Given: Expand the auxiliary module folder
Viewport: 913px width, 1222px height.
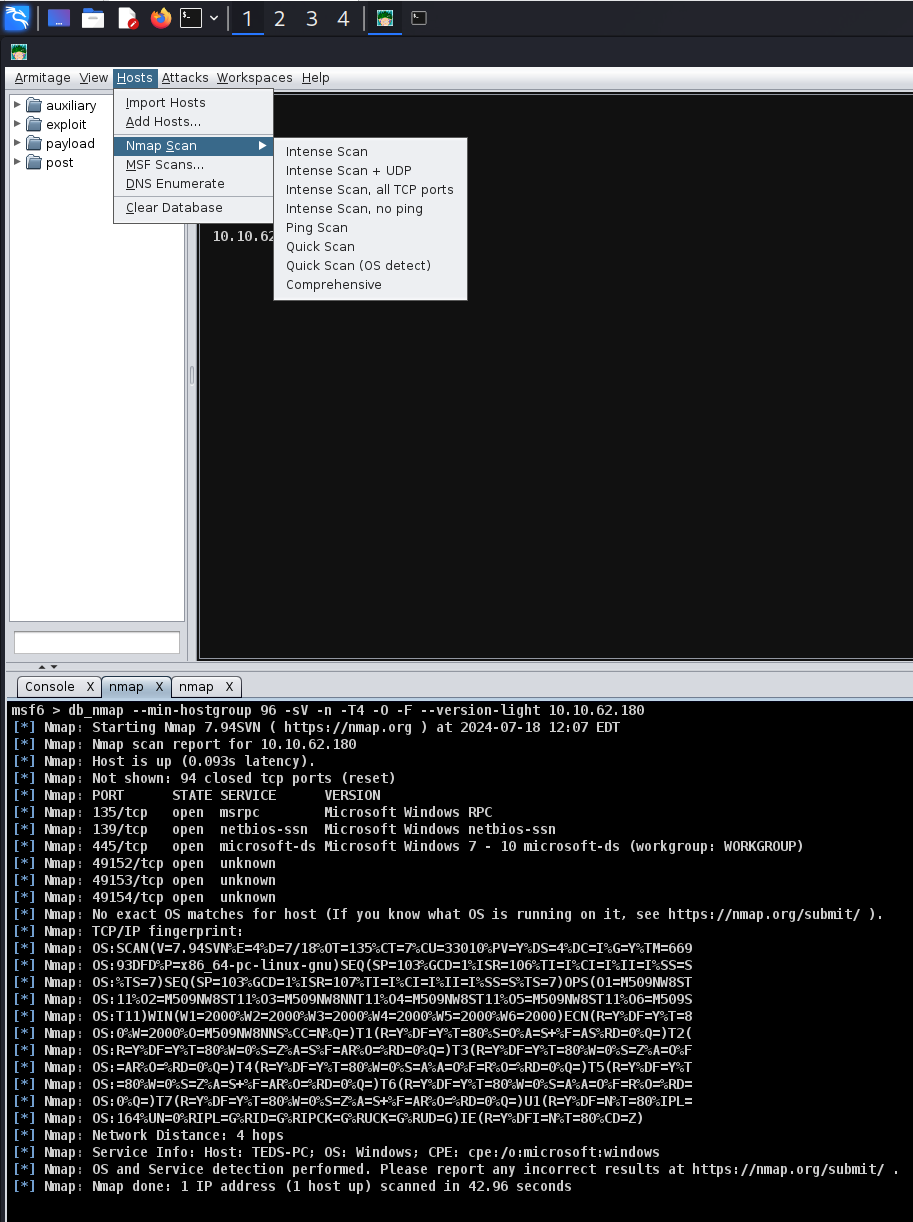Looking at the screenshot, I should pyautogui.click(x=17, y=105).
